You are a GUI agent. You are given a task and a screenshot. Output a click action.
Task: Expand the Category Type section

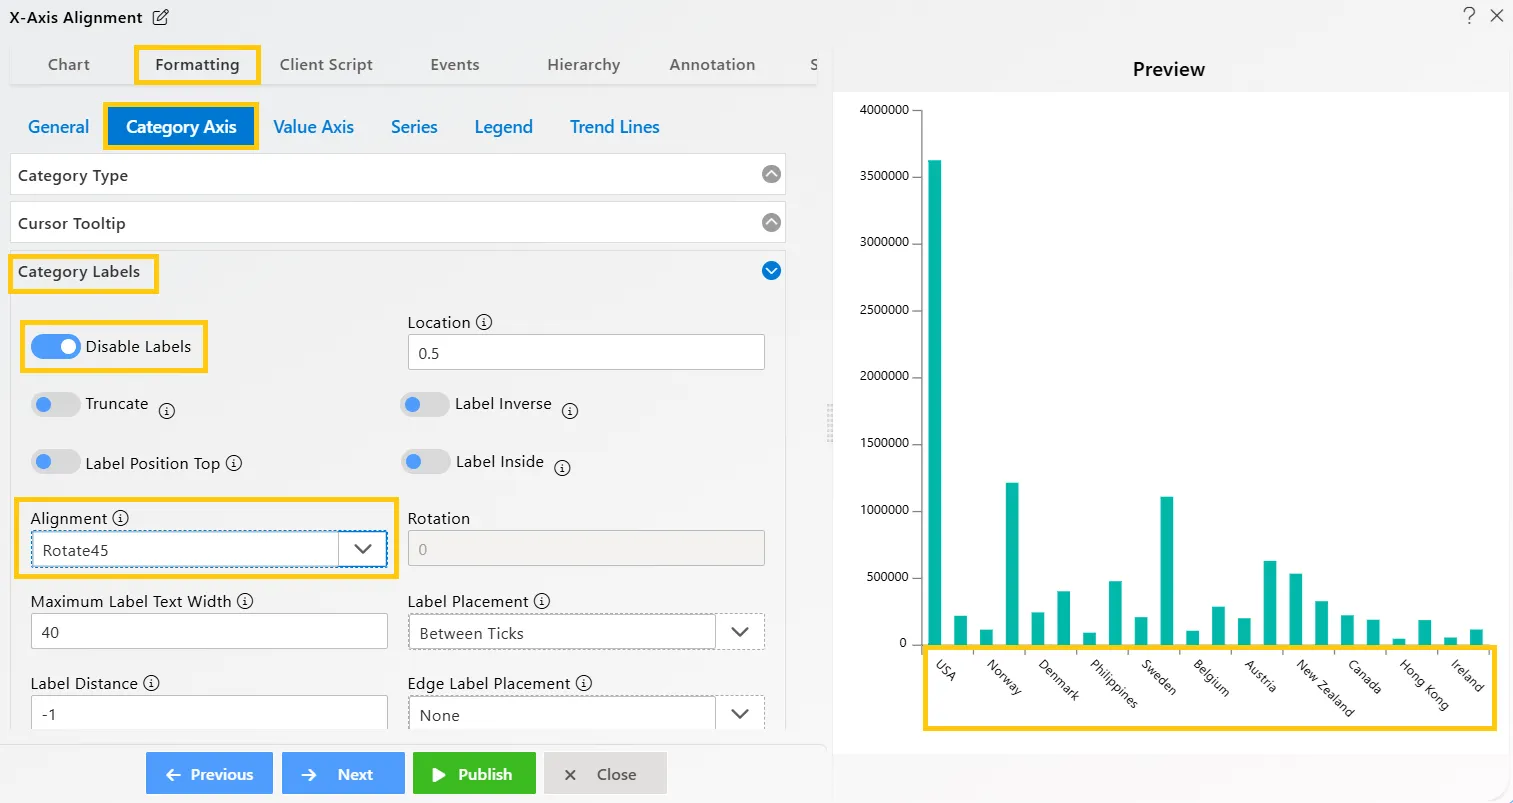coord(771,174)
